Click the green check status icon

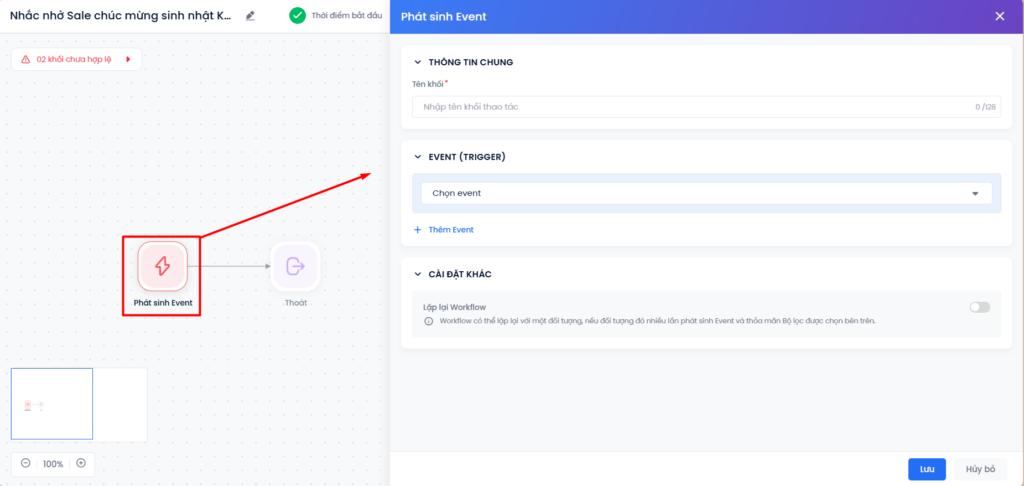click(298, 16)
